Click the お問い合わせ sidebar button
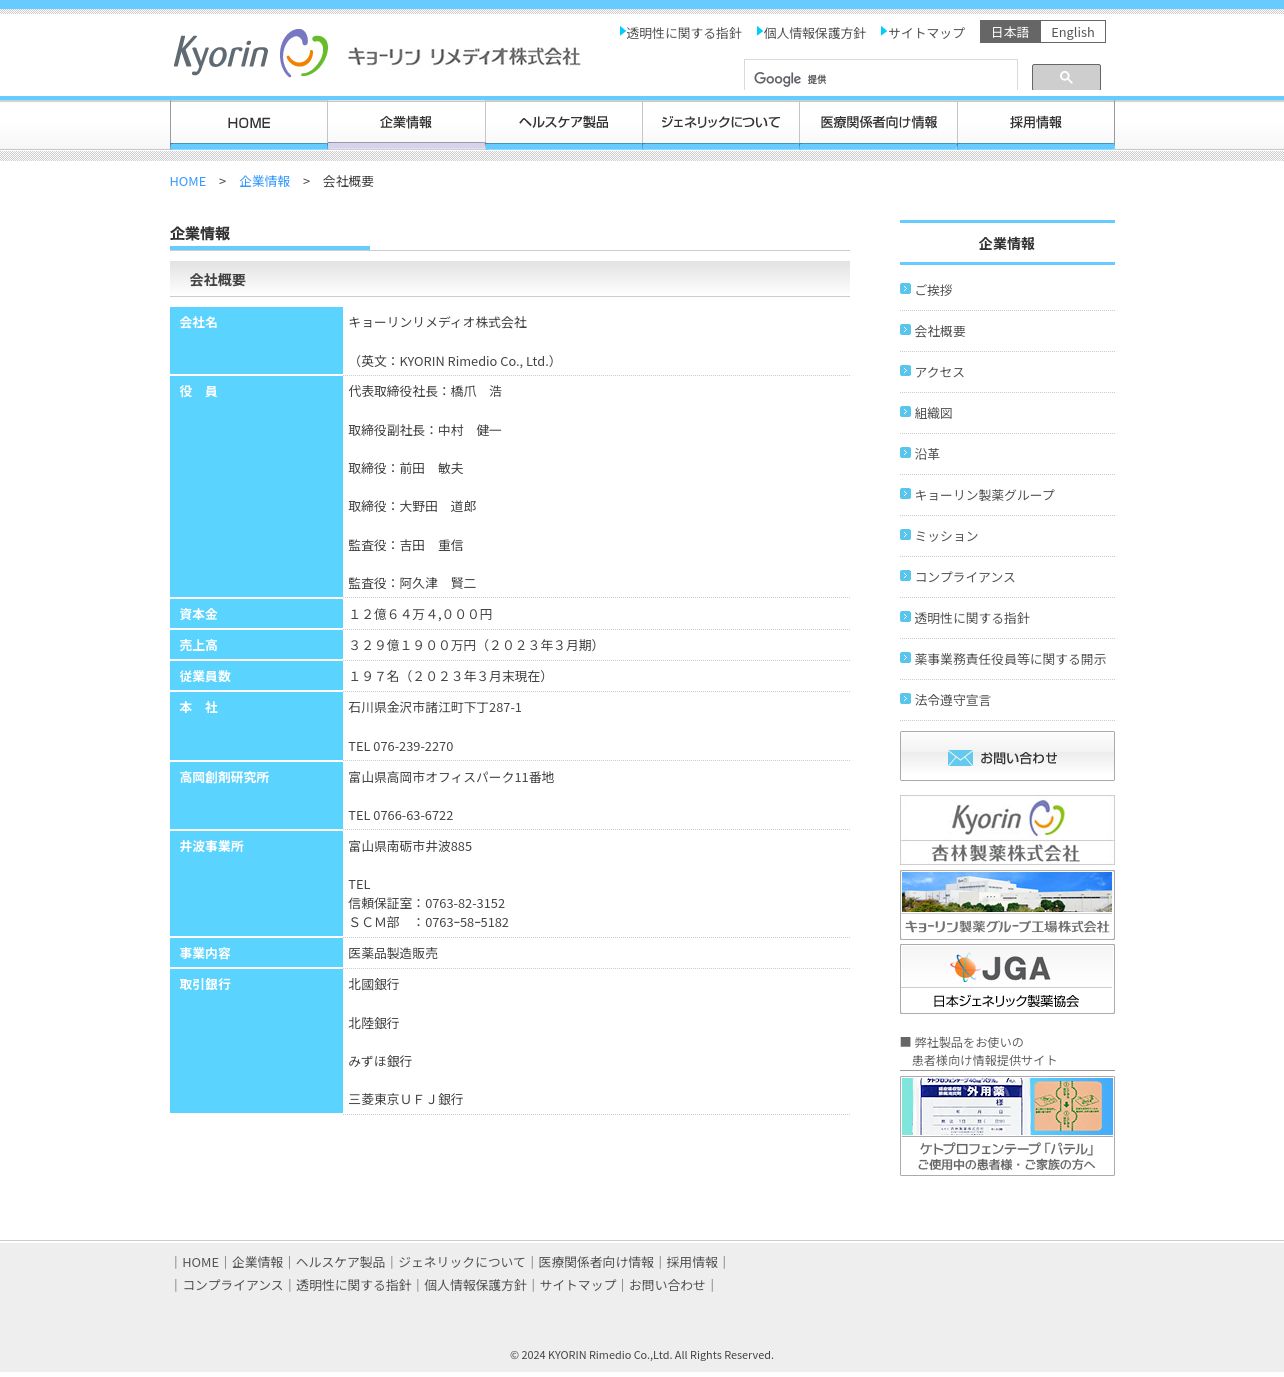The height and width of the screenshot is (1377, 1284). click(x=1007, y=756)
